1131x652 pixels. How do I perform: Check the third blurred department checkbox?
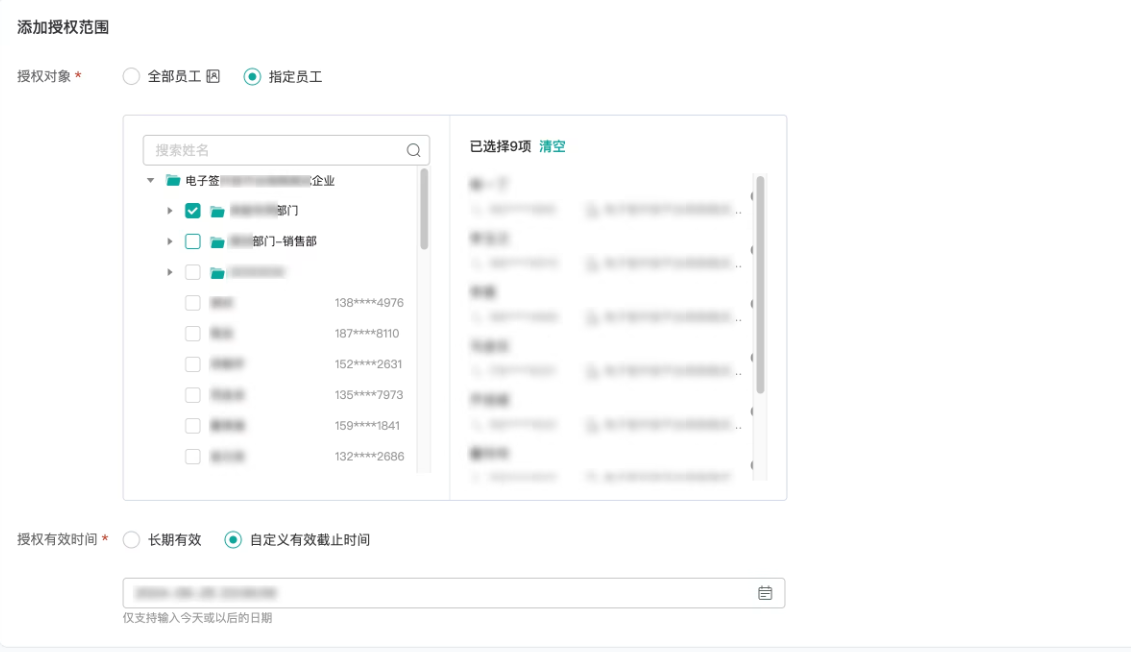point(193,272)
